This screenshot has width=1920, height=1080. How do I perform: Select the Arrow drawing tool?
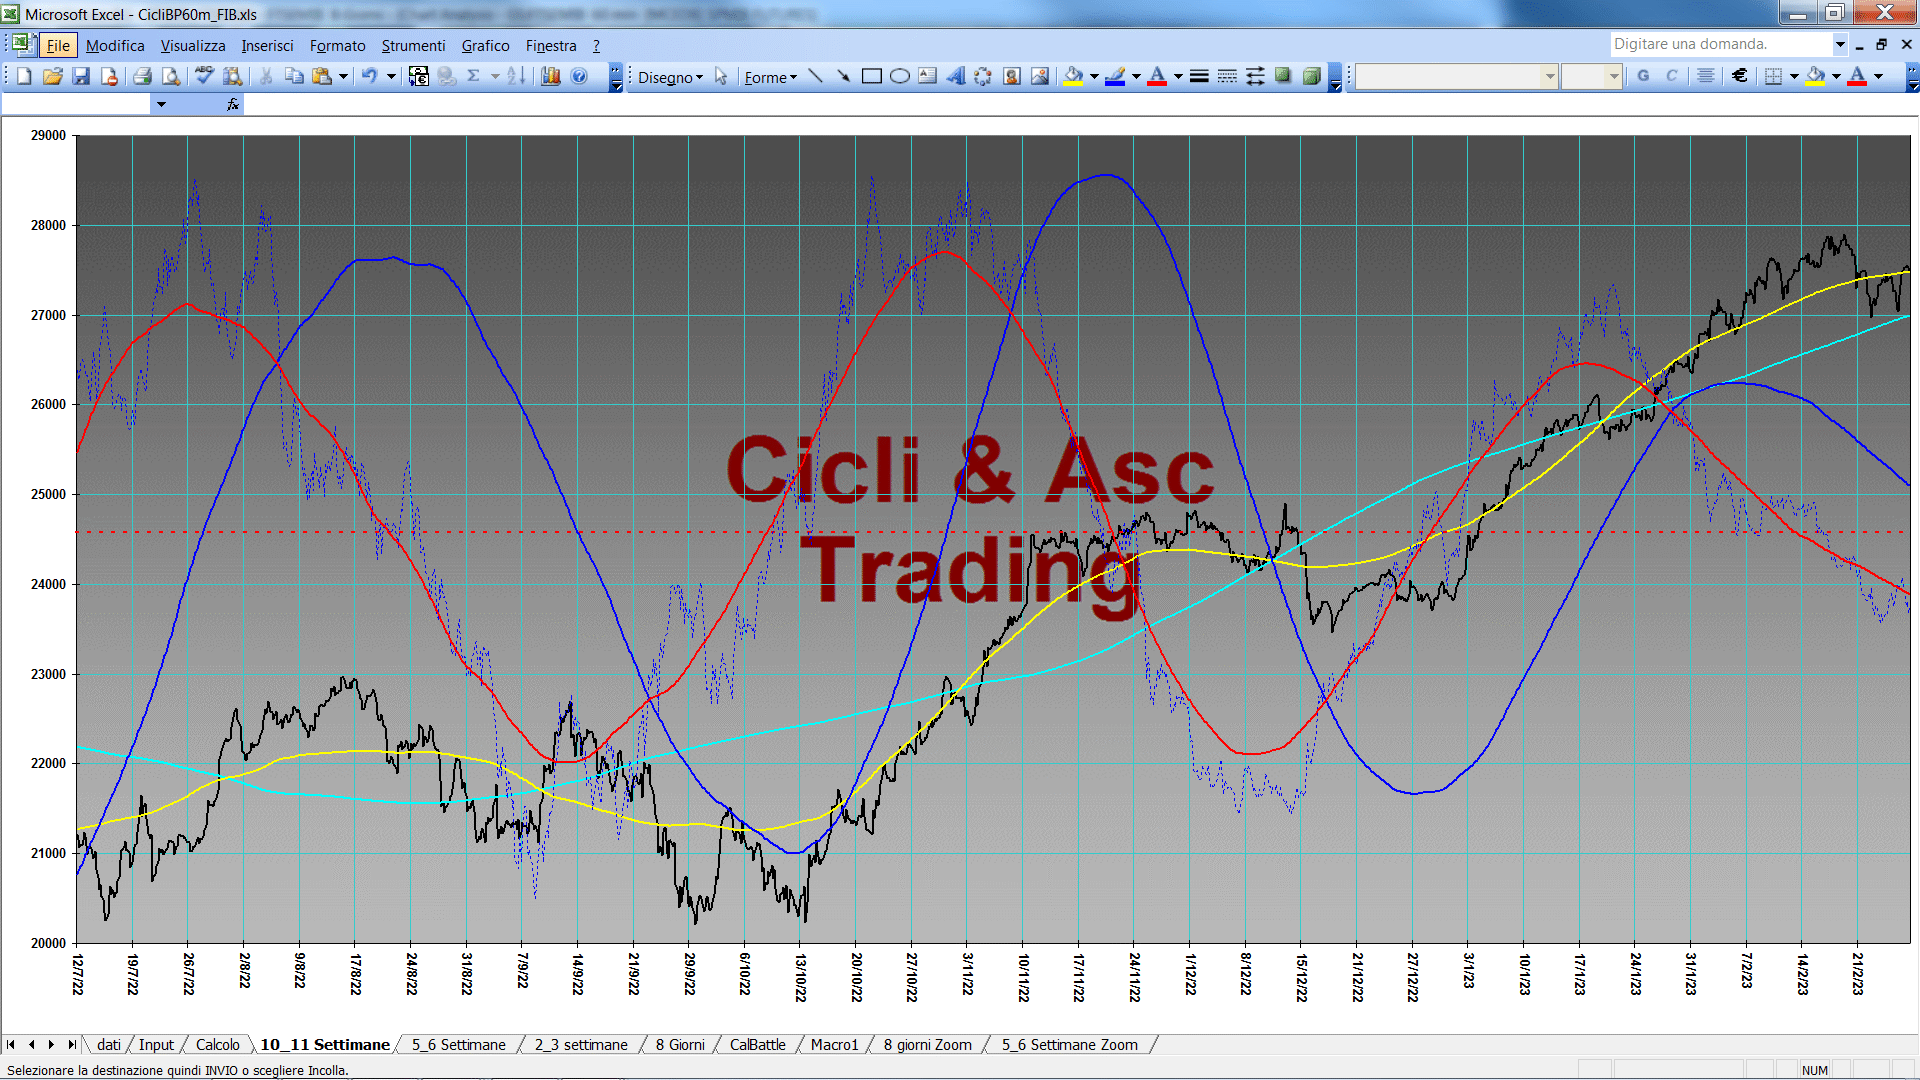coord(844,76)
